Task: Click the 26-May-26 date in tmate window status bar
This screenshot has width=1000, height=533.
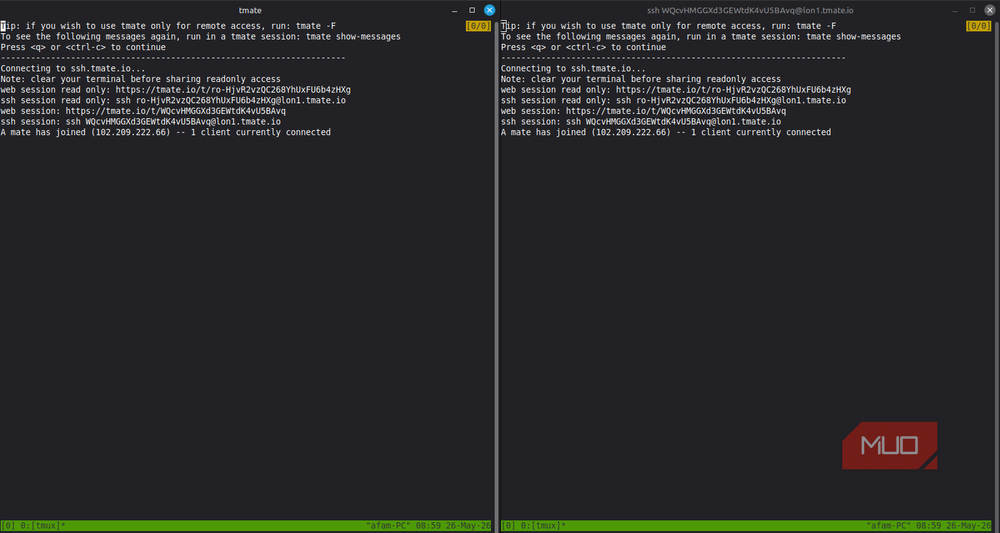Action: [x=468, y=526]
